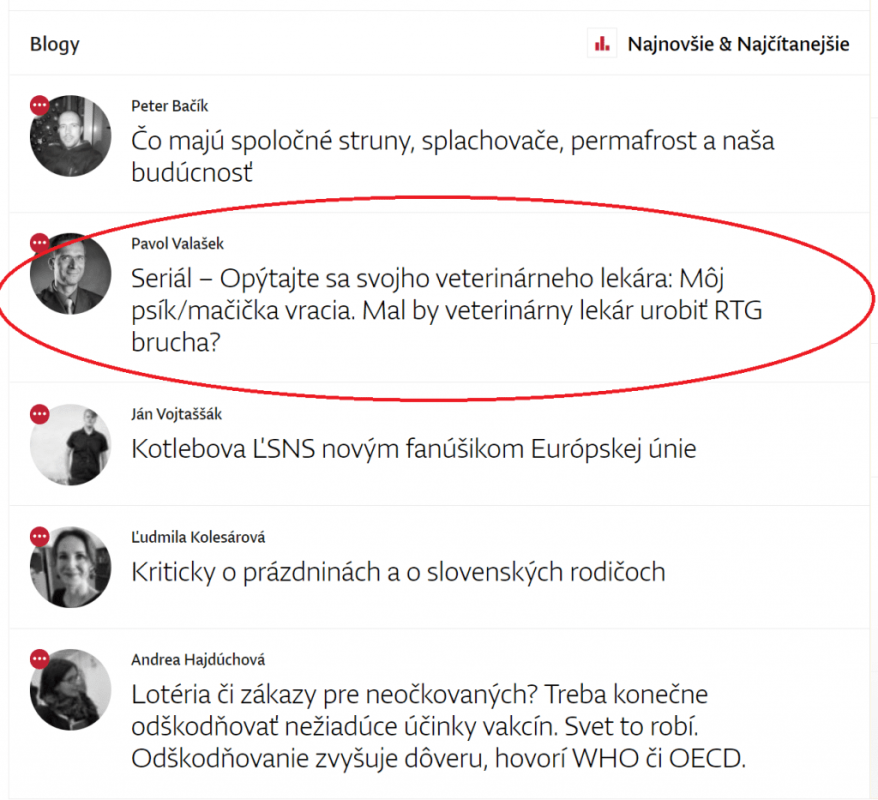The height and width of the screenshot is (800, 878).
Task: Open the veterinárny lekár Seriál article
Action: coord(447,310)
